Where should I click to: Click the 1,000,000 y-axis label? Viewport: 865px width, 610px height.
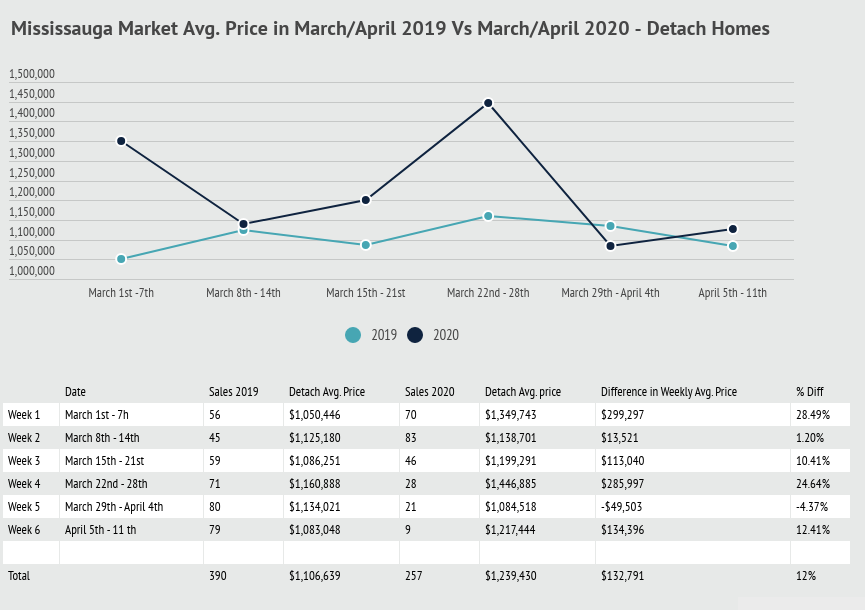[x=32, y=271]
